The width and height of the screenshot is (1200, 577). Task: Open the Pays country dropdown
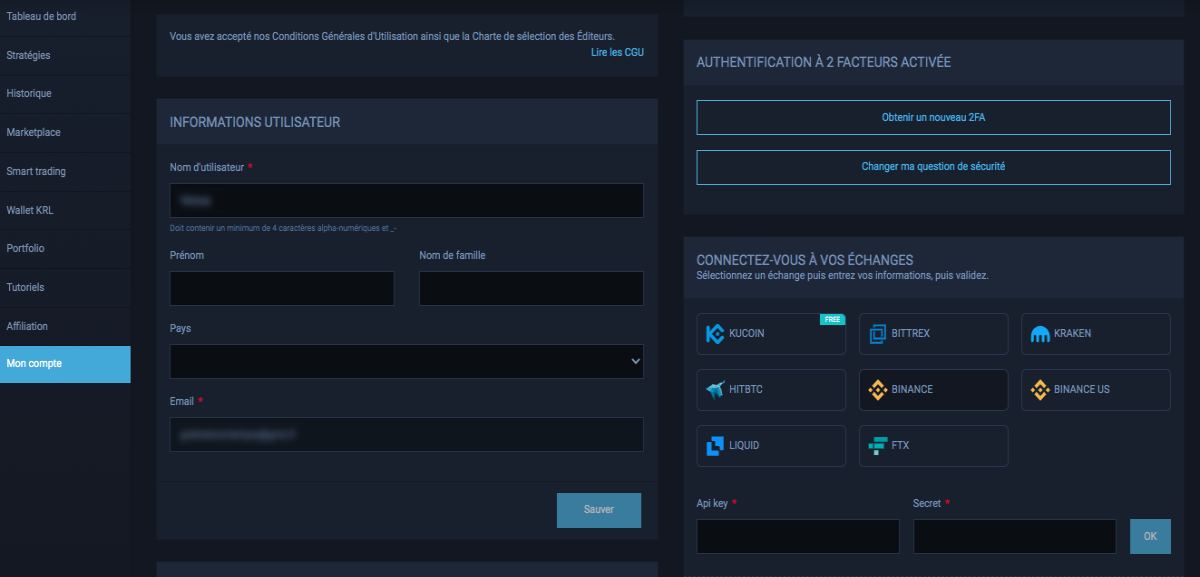tap(407, 362)
